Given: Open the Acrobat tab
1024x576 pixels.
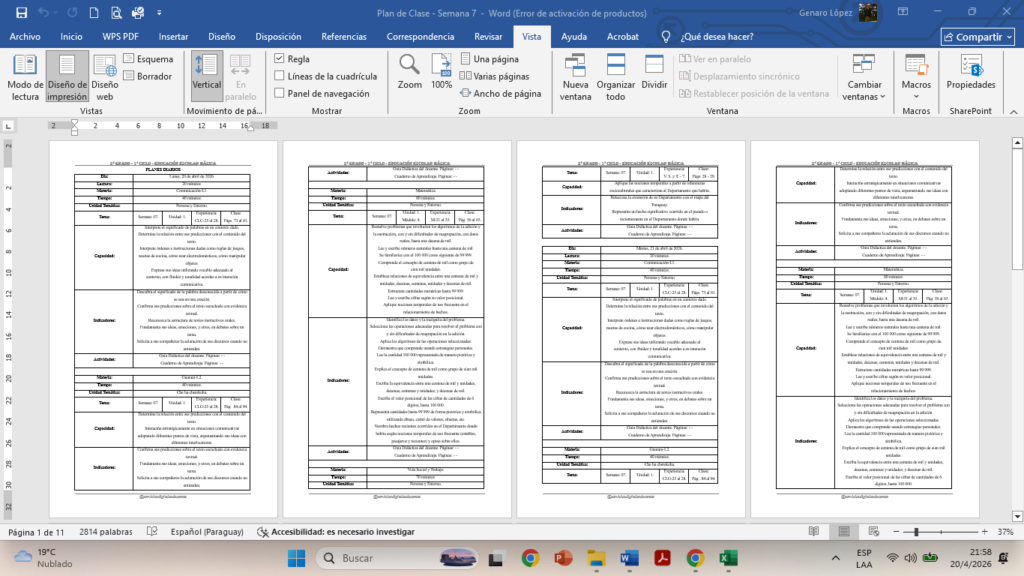Looking at the screenshot, I should 622,37.
